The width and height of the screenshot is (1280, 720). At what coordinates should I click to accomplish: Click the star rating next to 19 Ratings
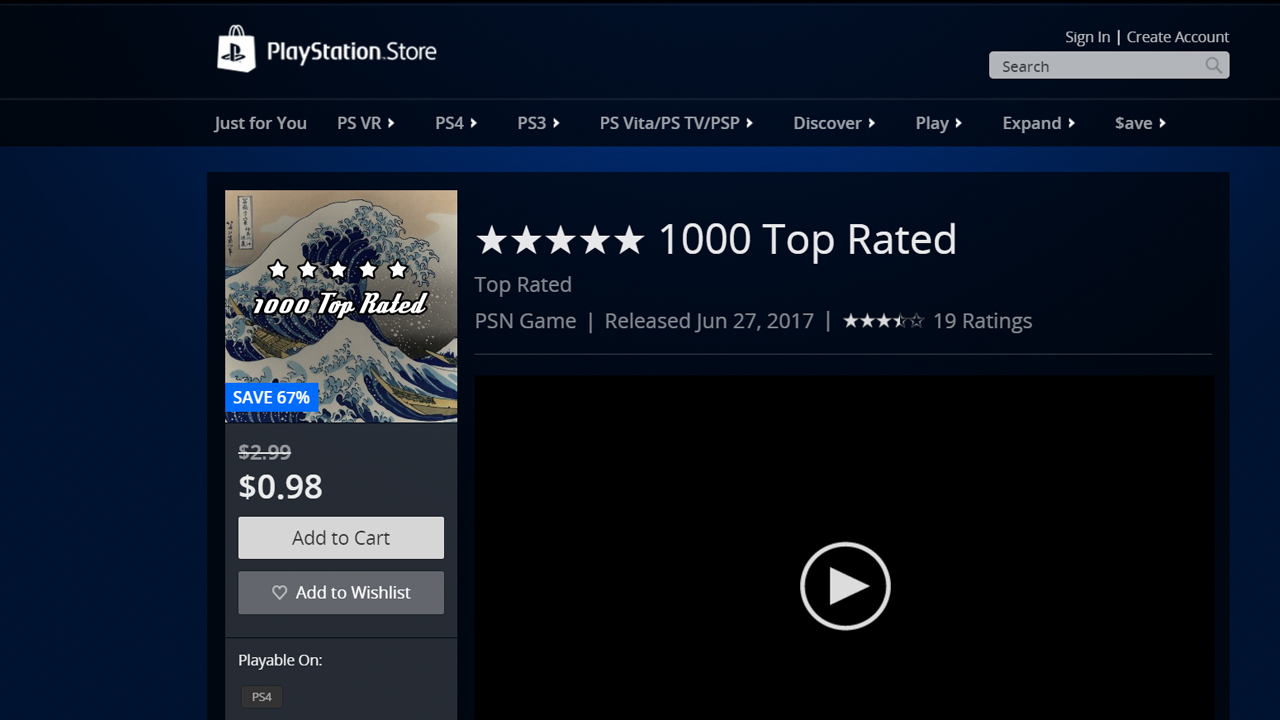tap(883, 321)
